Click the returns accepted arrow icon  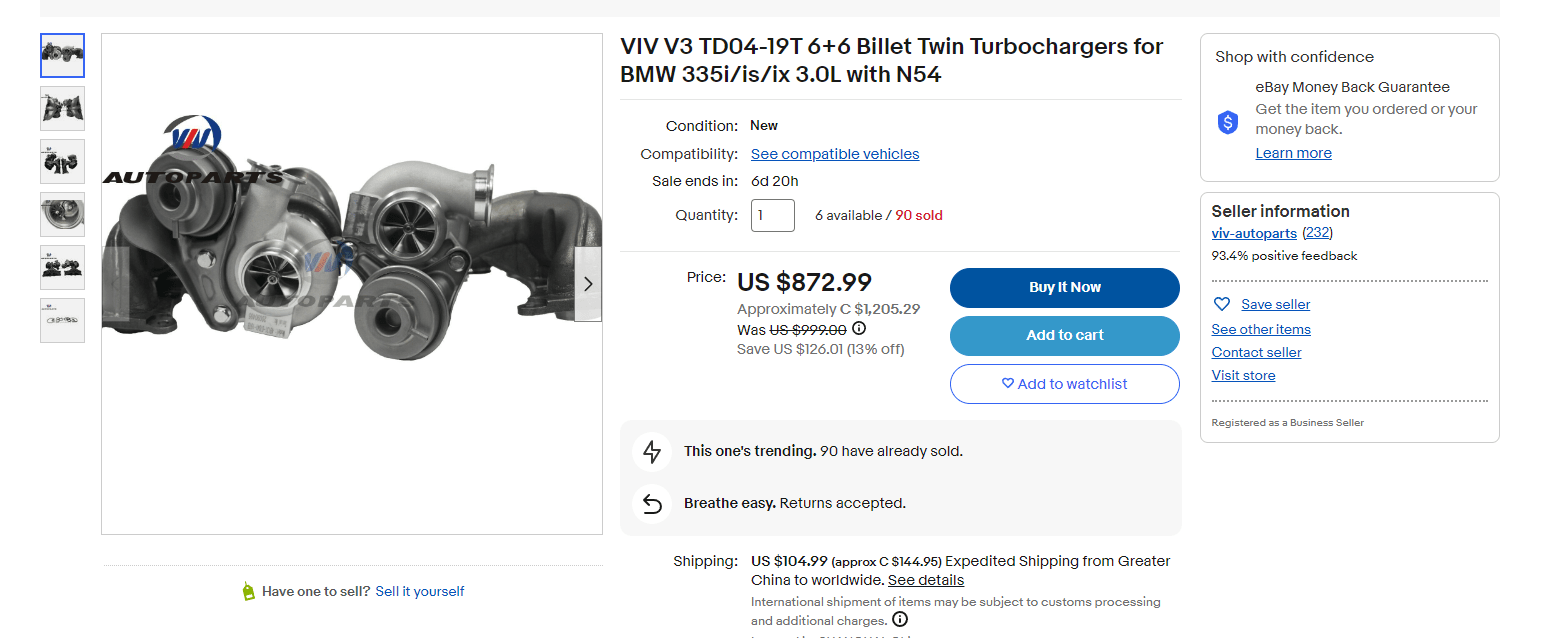(652, 503)
